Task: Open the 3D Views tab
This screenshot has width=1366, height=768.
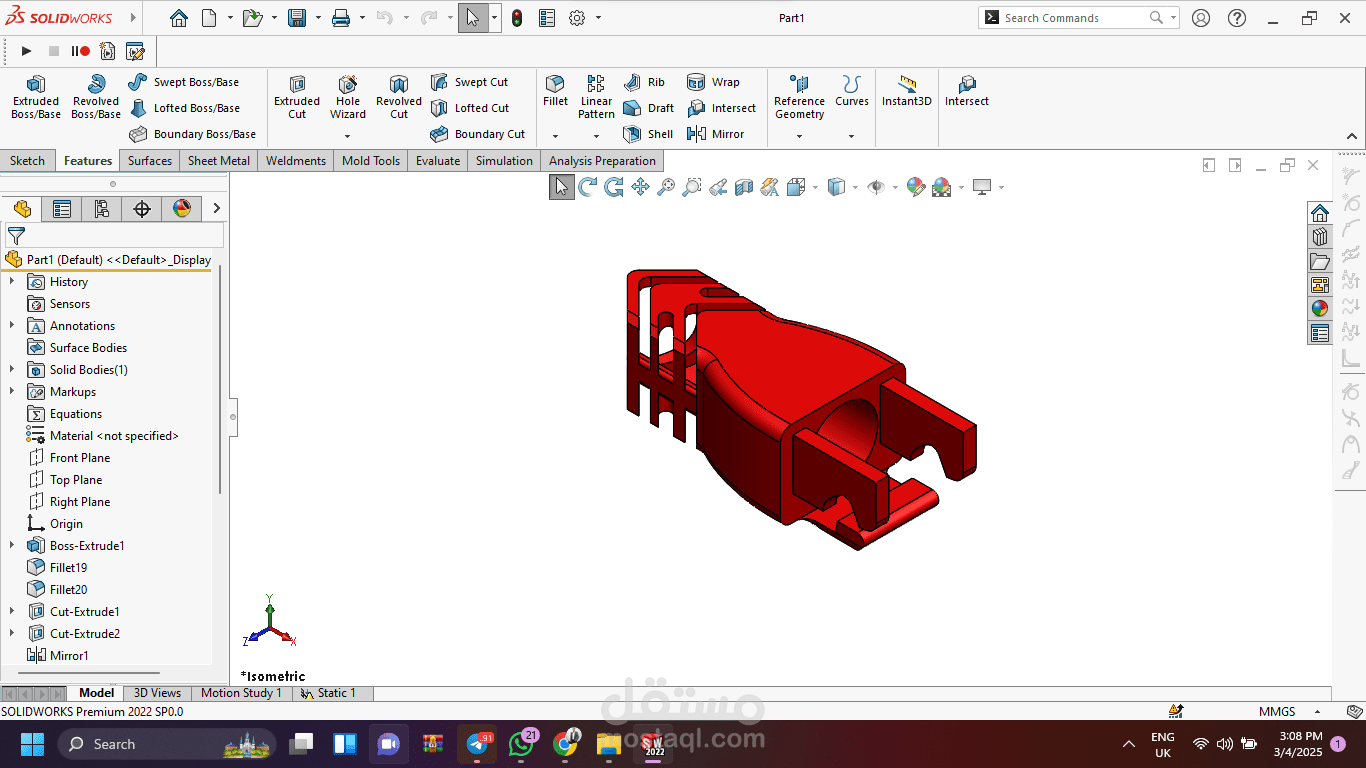Action: 158,693
